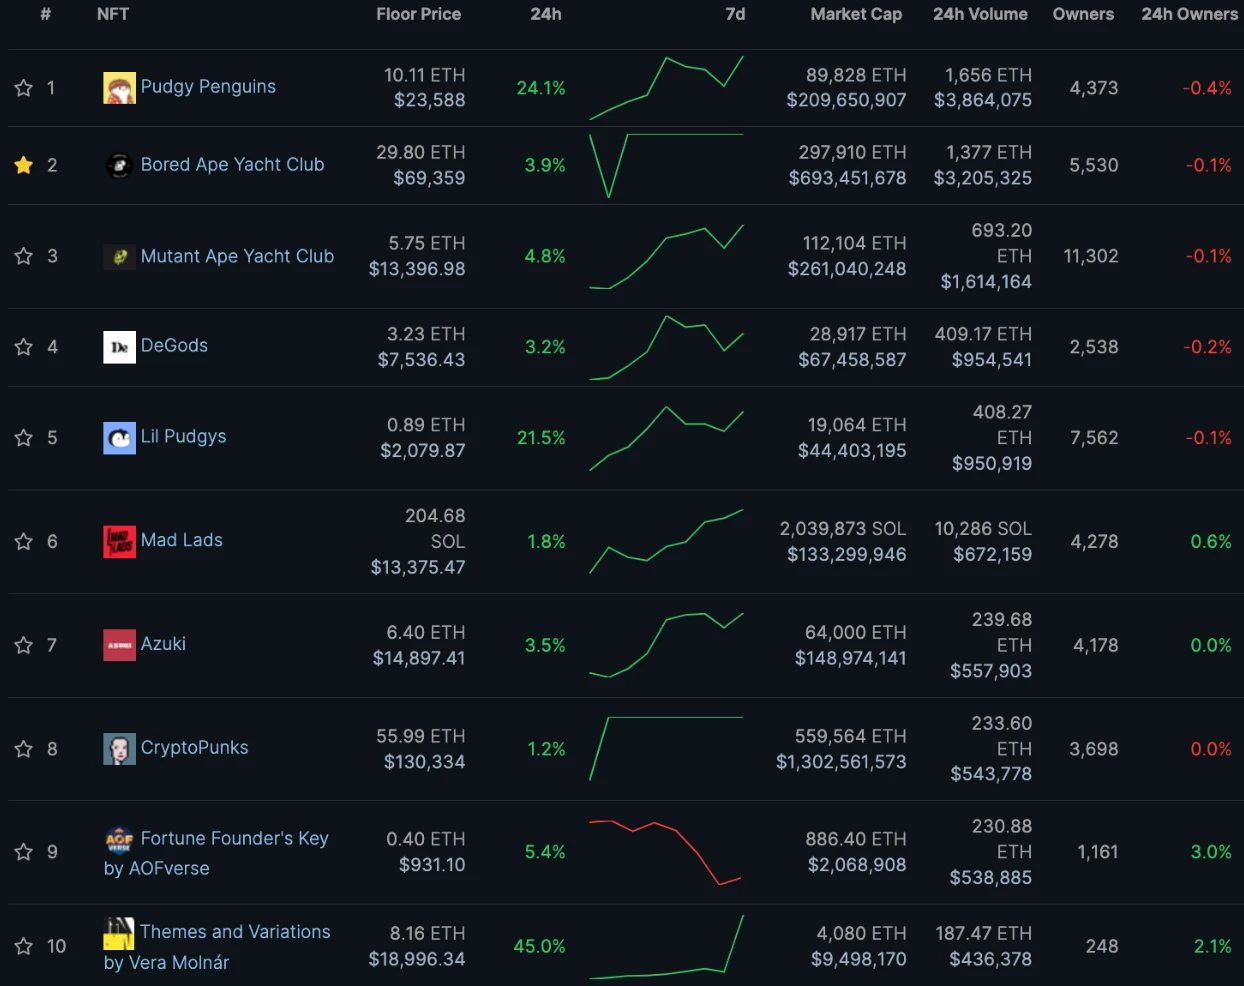Click the CryptoPunks avatar icon
Viewport: 1244px width, 986px height.
pos(119,749)
